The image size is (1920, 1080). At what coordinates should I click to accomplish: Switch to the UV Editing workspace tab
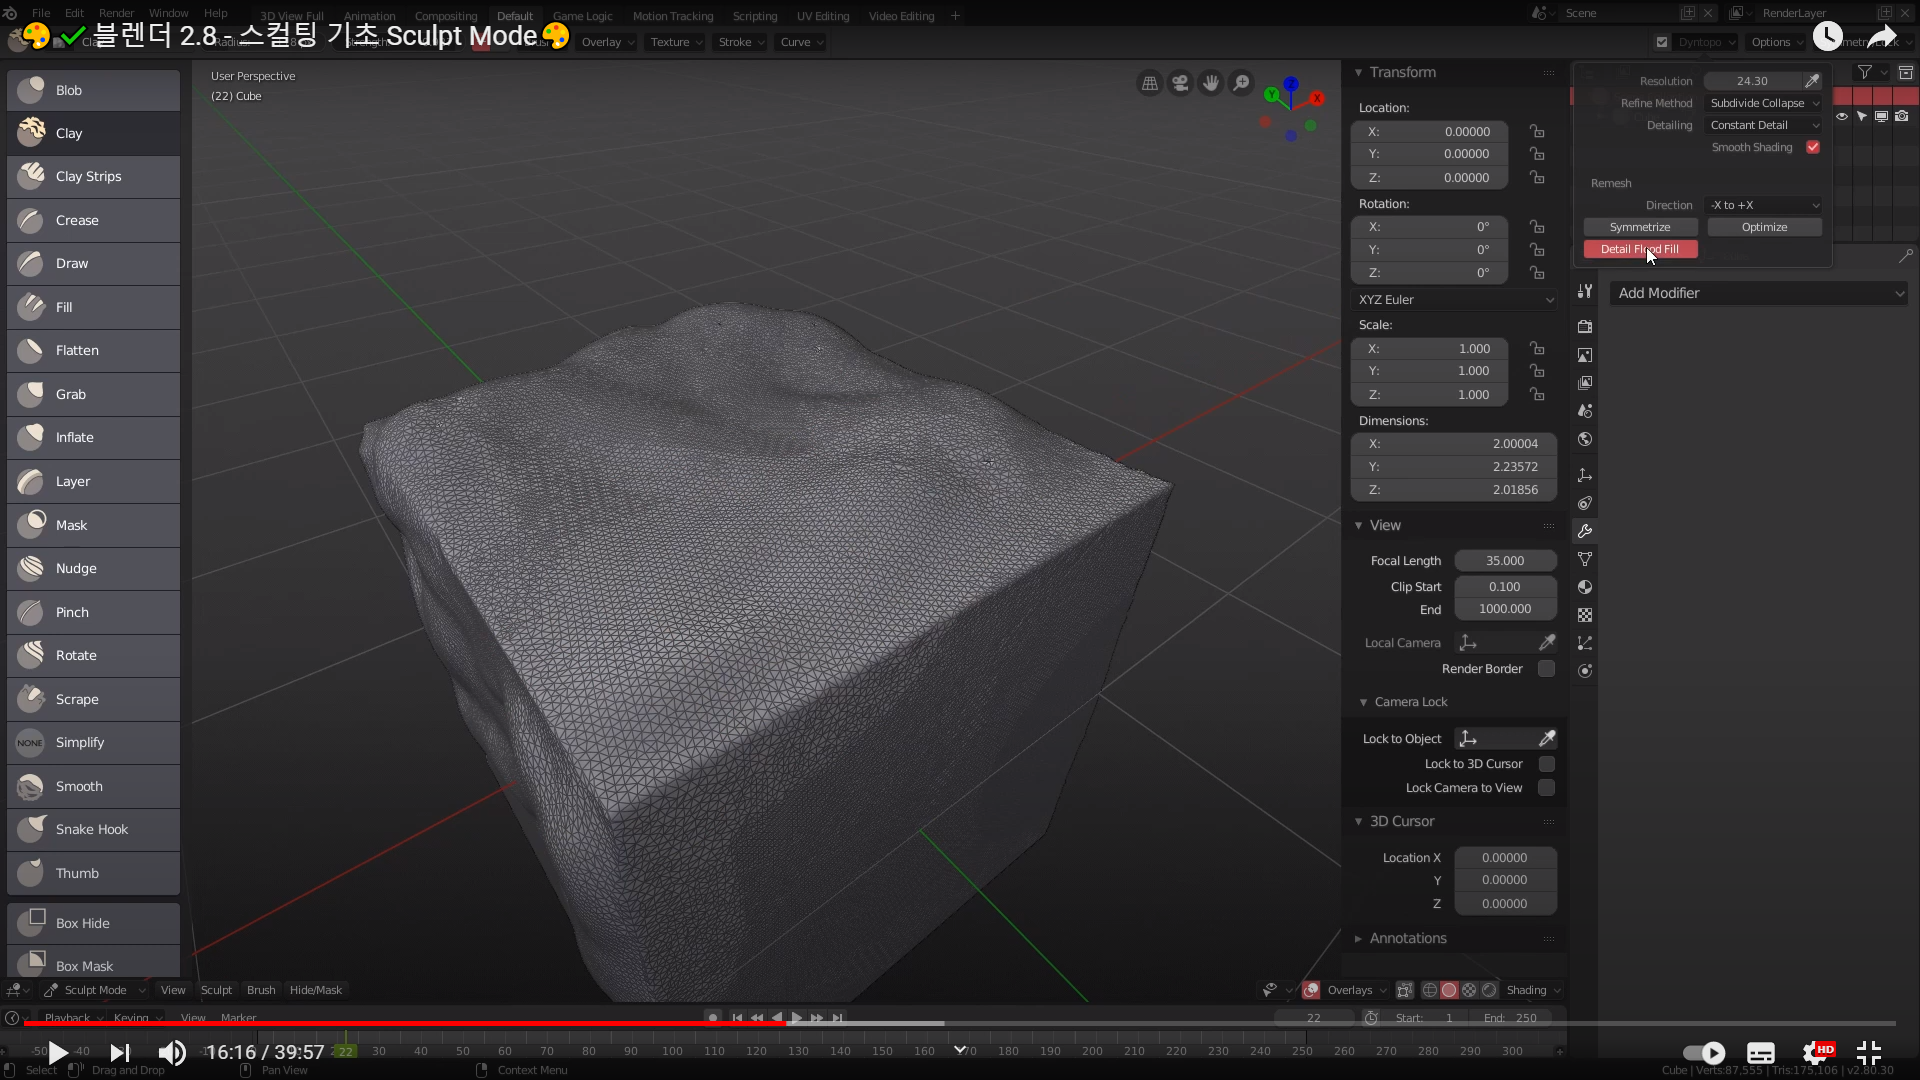click(822, 16)
